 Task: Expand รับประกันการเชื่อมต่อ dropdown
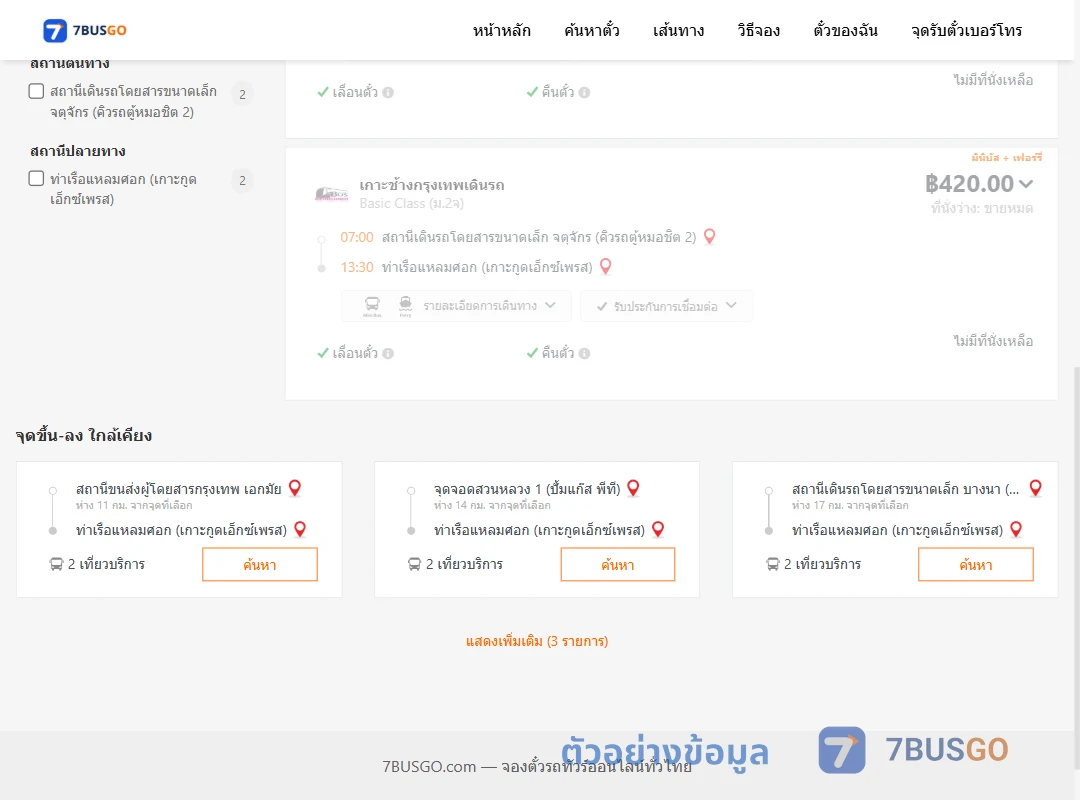[666, 306]
